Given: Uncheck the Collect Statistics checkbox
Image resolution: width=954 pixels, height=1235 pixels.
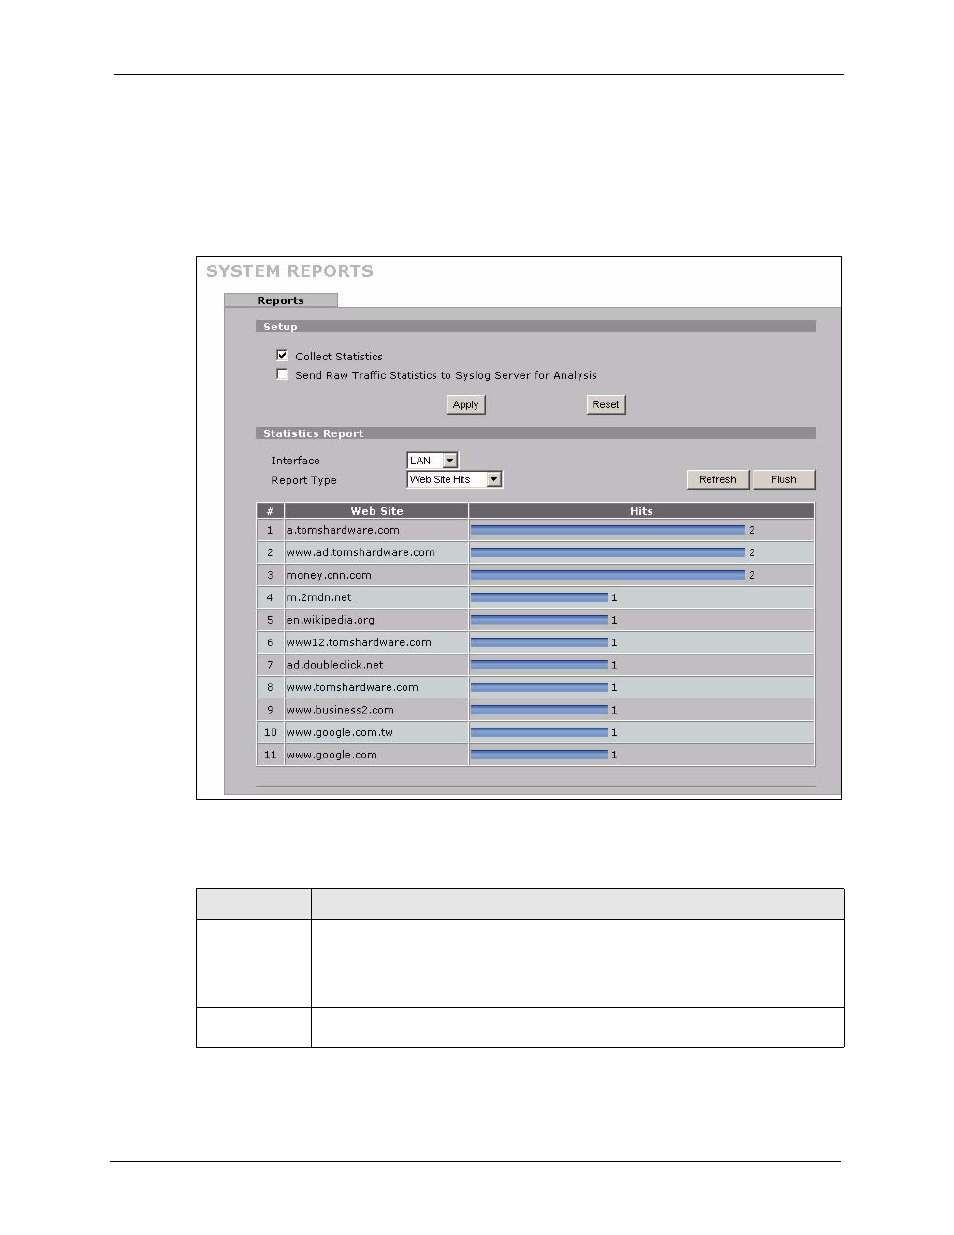Looking at the screenshot, I should click(282, 355).
